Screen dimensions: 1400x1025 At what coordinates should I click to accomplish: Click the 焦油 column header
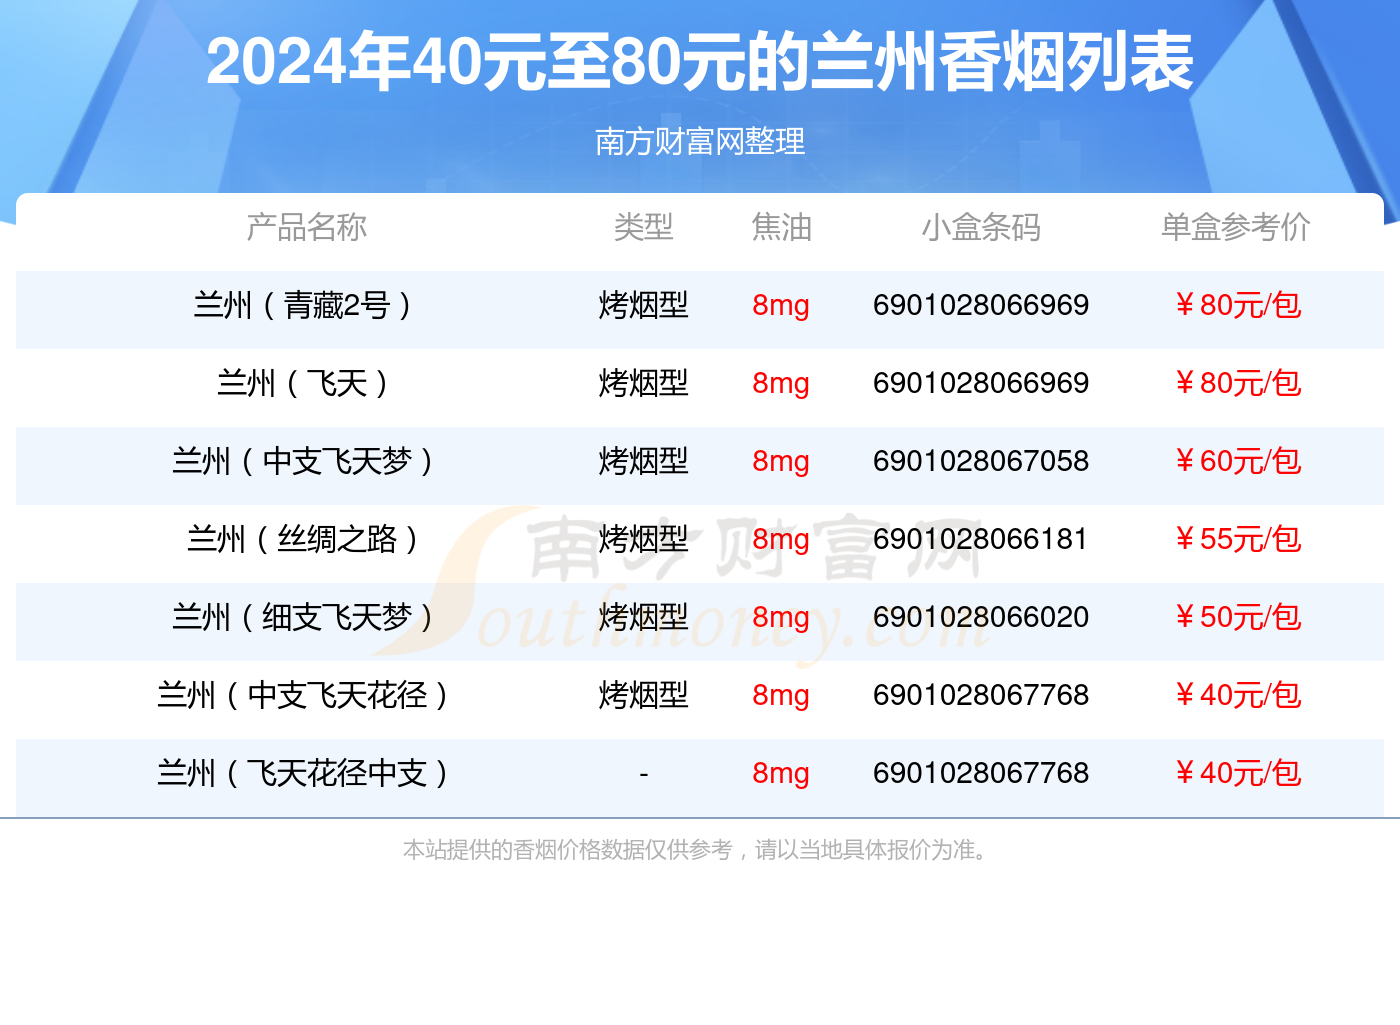coord(781,227)
